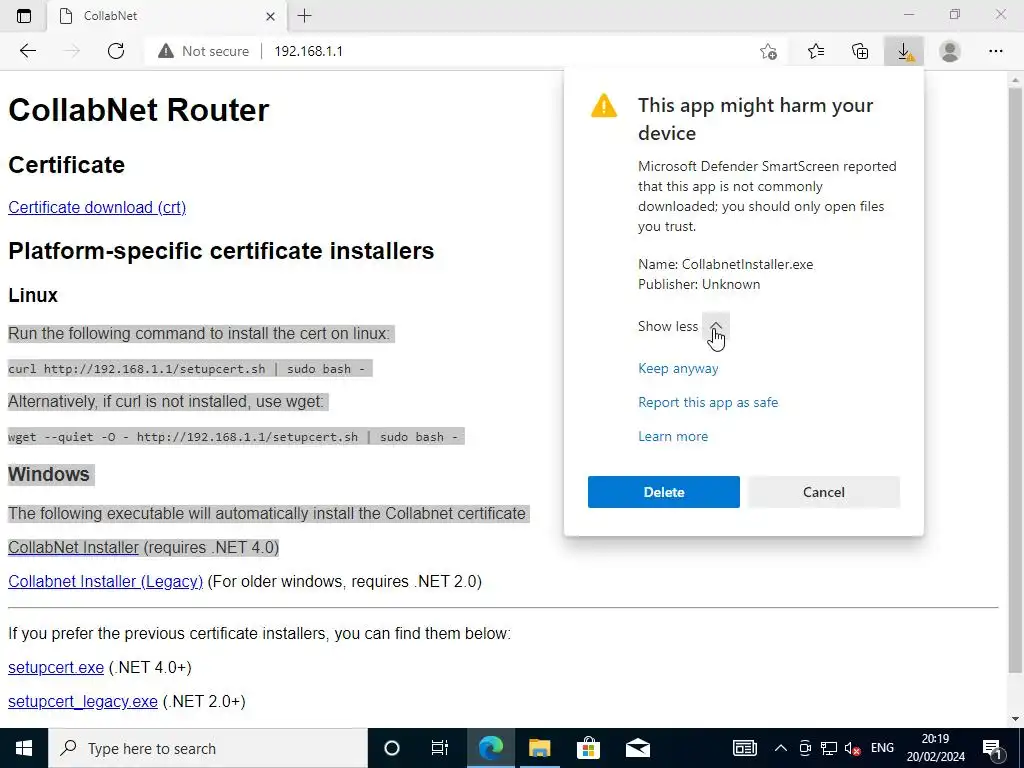Click the ENG language indicator
The image size is (1024, 768).
882,748
